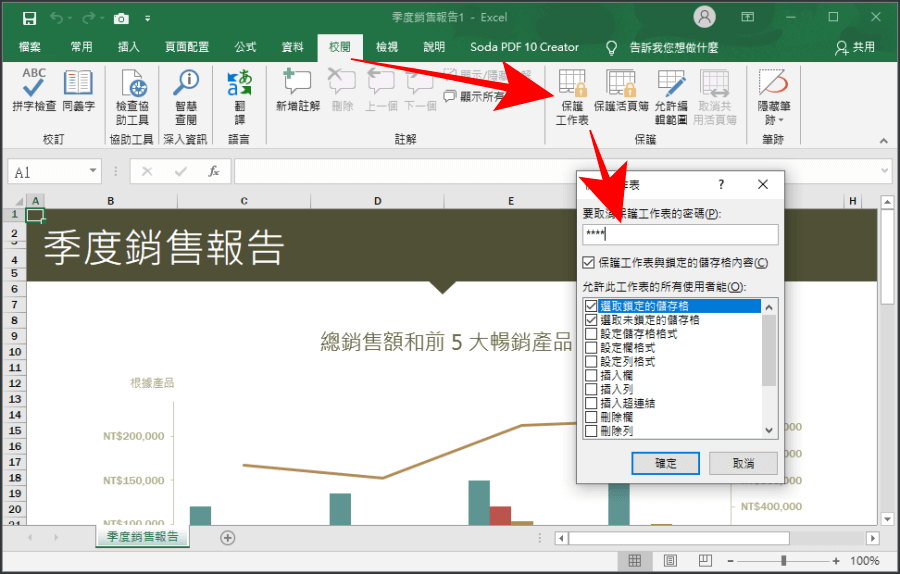Open the 說明 help tab
Viewport: 900px width, 574px height.
[x=434, y=47]
